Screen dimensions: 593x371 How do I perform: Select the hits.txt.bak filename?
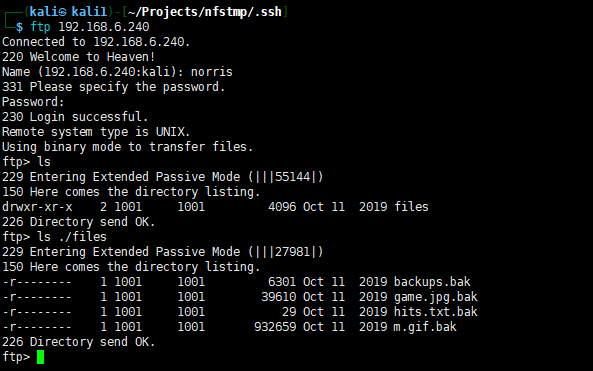[x=435, y=312]
